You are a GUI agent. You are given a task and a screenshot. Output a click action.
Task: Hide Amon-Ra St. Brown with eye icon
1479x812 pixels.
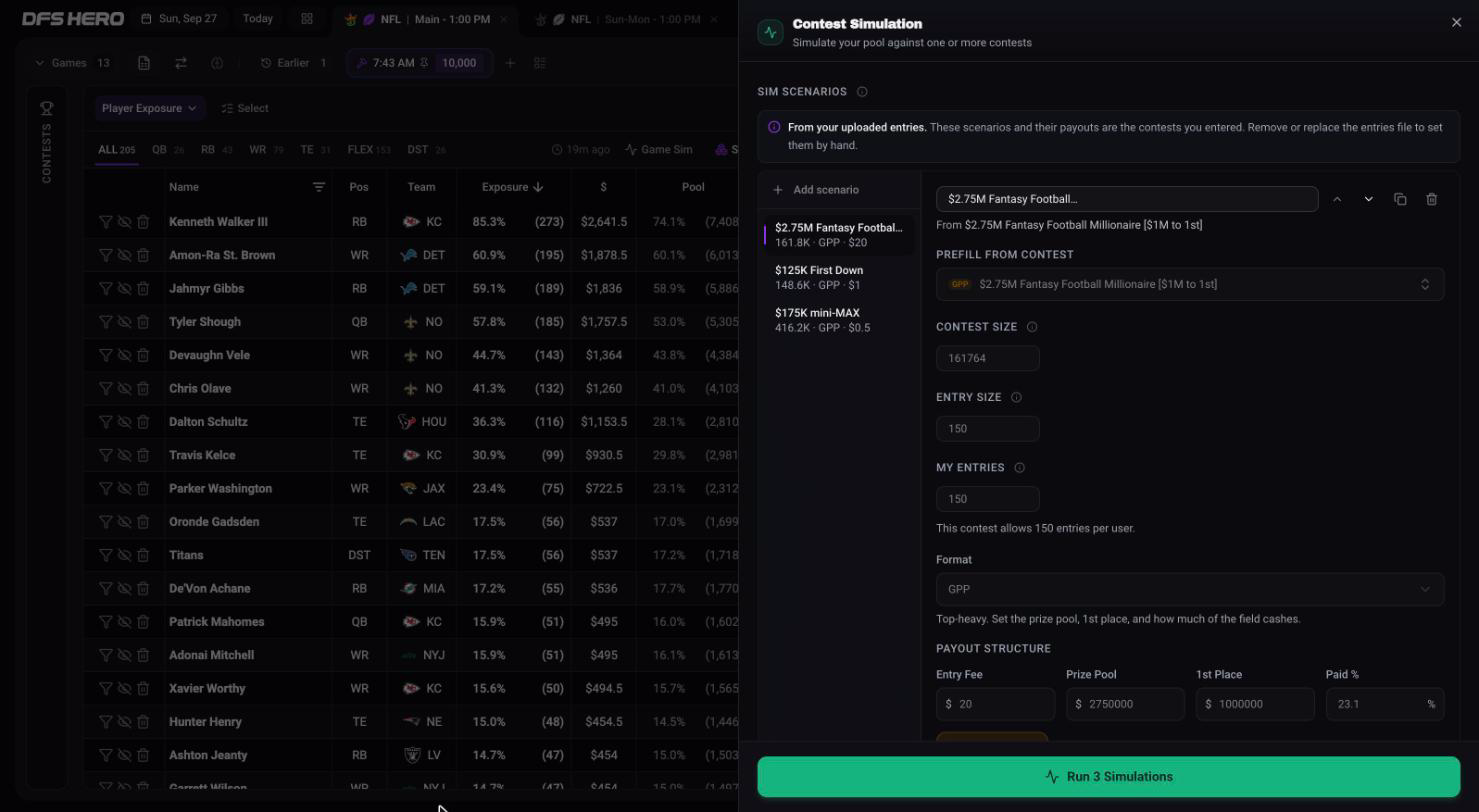124,255
